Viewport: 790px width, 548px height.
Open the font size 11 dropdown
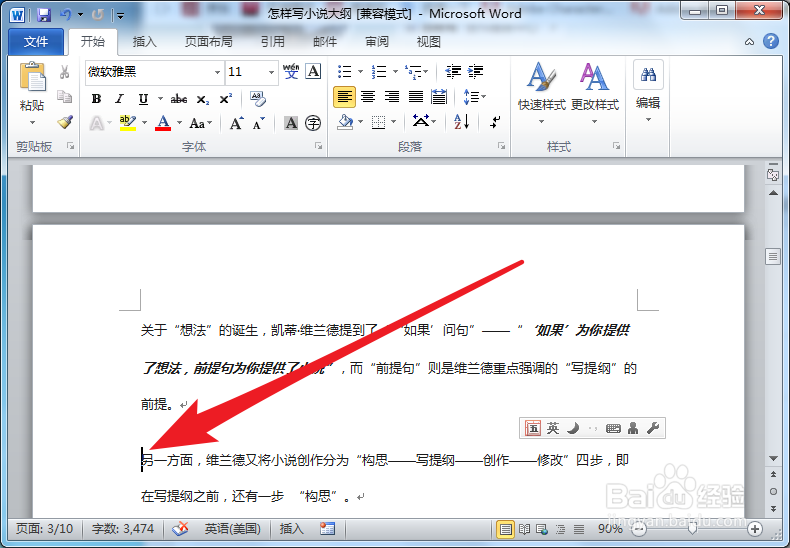(x=272, y=72)
